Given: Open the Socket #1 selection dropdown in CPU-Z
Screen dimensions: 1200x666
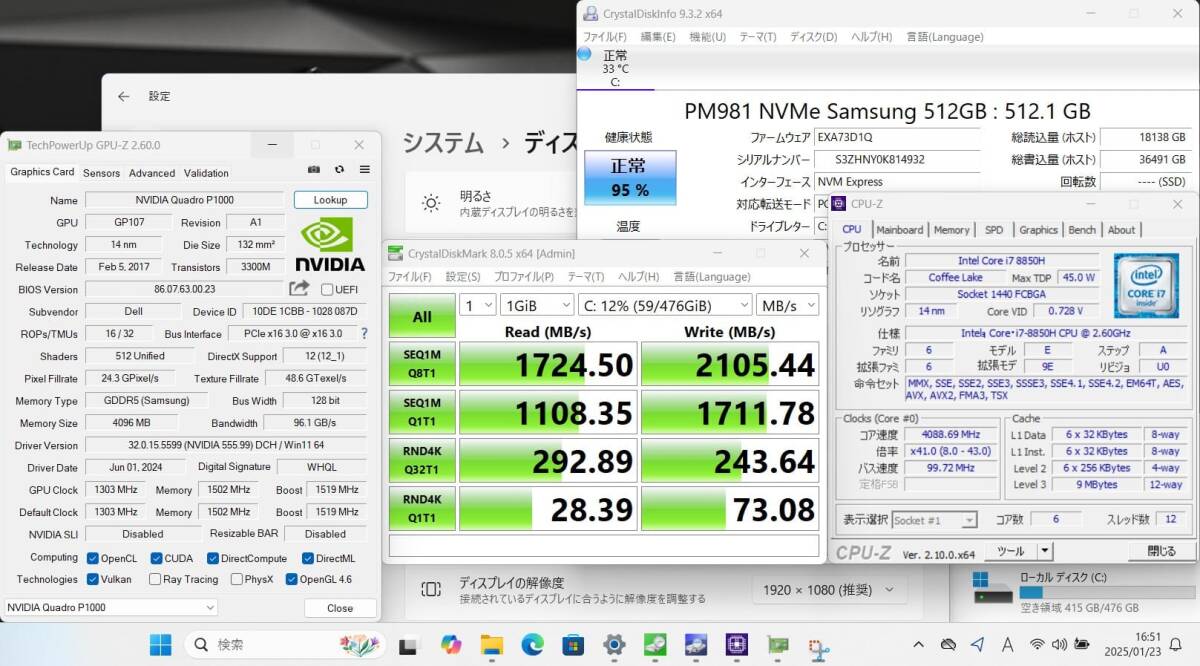Looking at the screenshot, I should pos(934,520).
